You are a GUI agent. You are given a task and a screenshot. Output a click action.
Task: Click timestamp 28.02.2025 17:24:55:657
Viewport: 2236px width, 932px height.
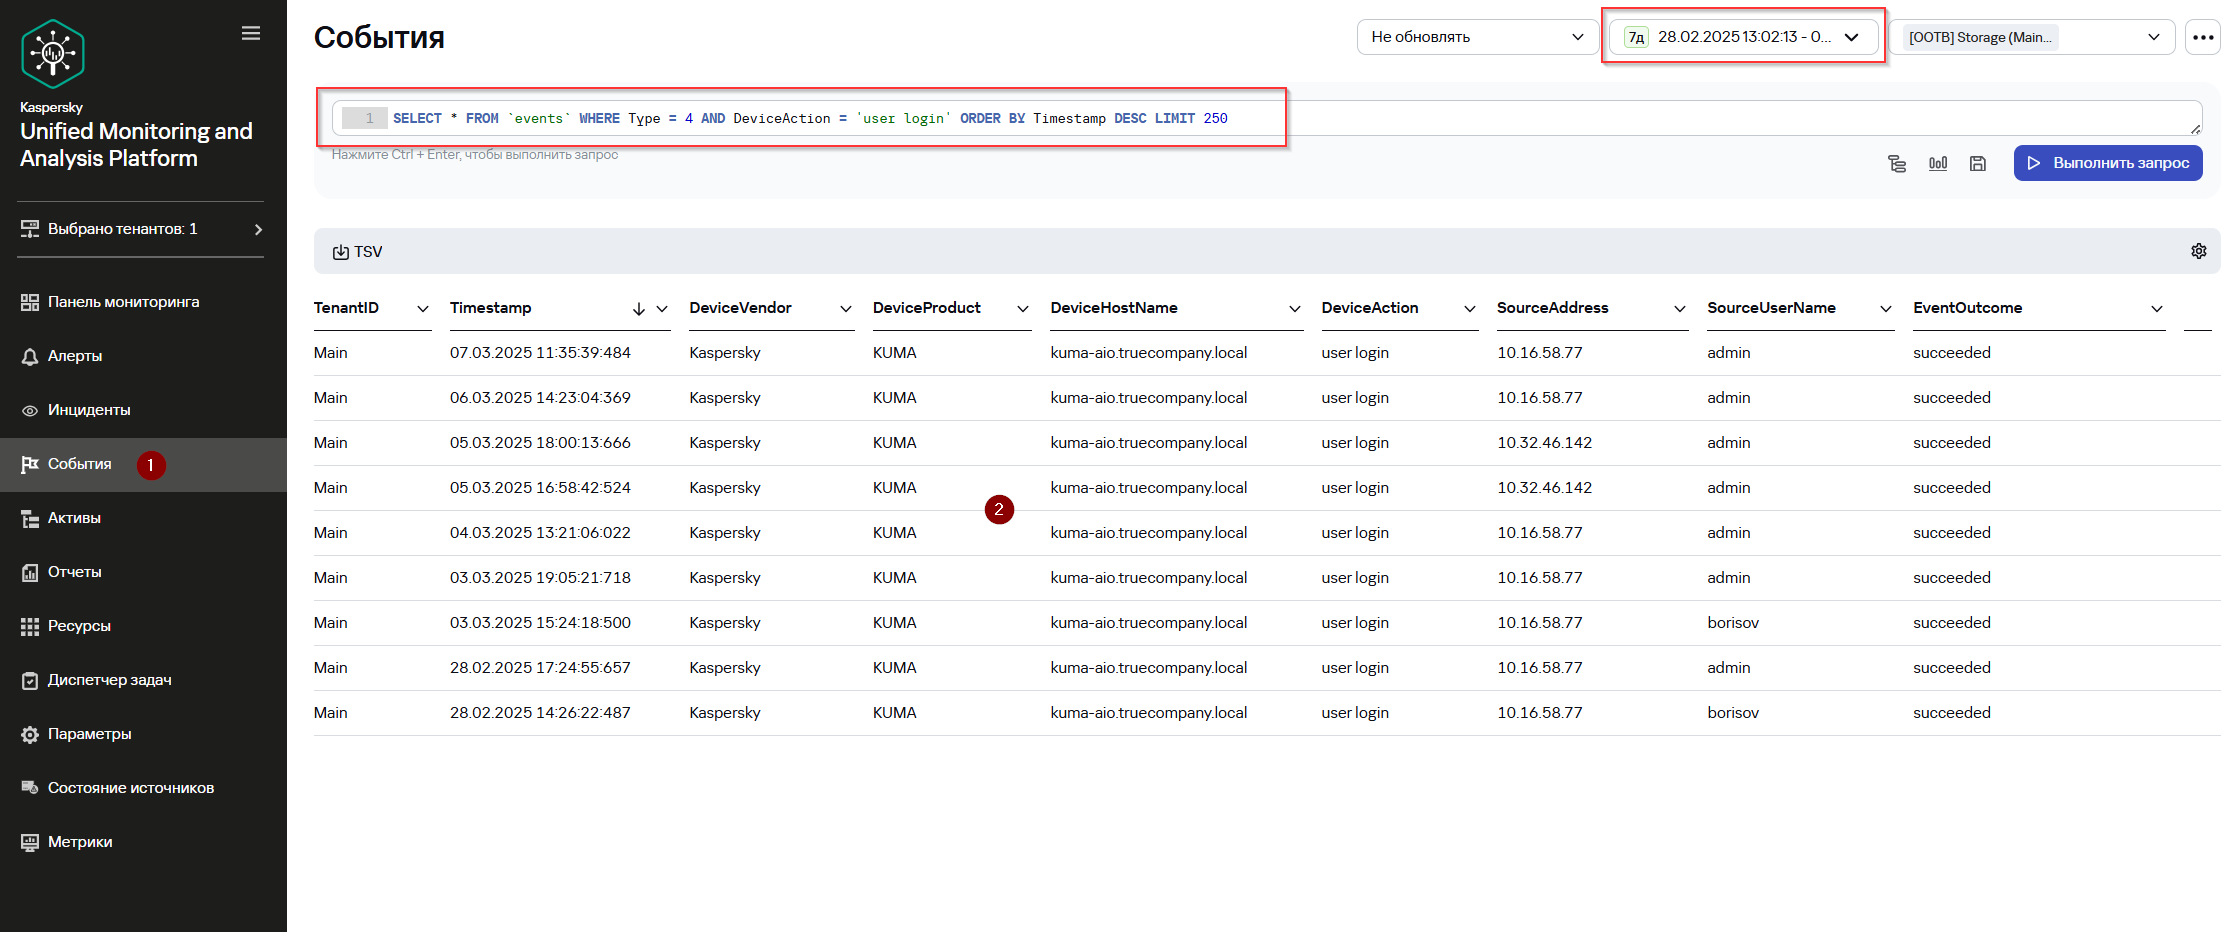click(540, 668)
